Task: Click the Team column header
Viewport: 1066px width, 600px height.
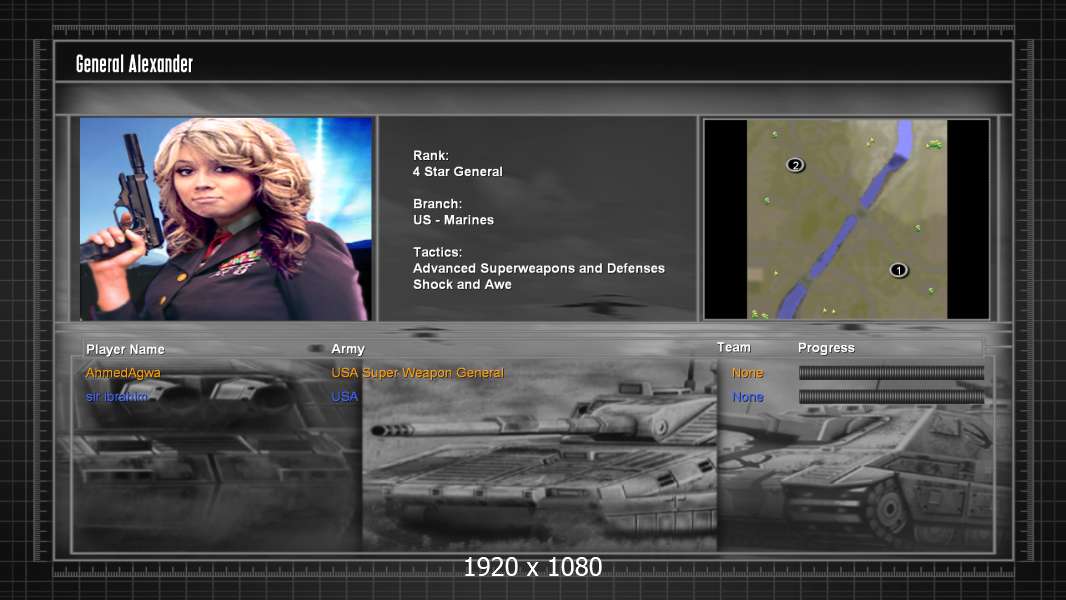Action: (x=734, y=347)
